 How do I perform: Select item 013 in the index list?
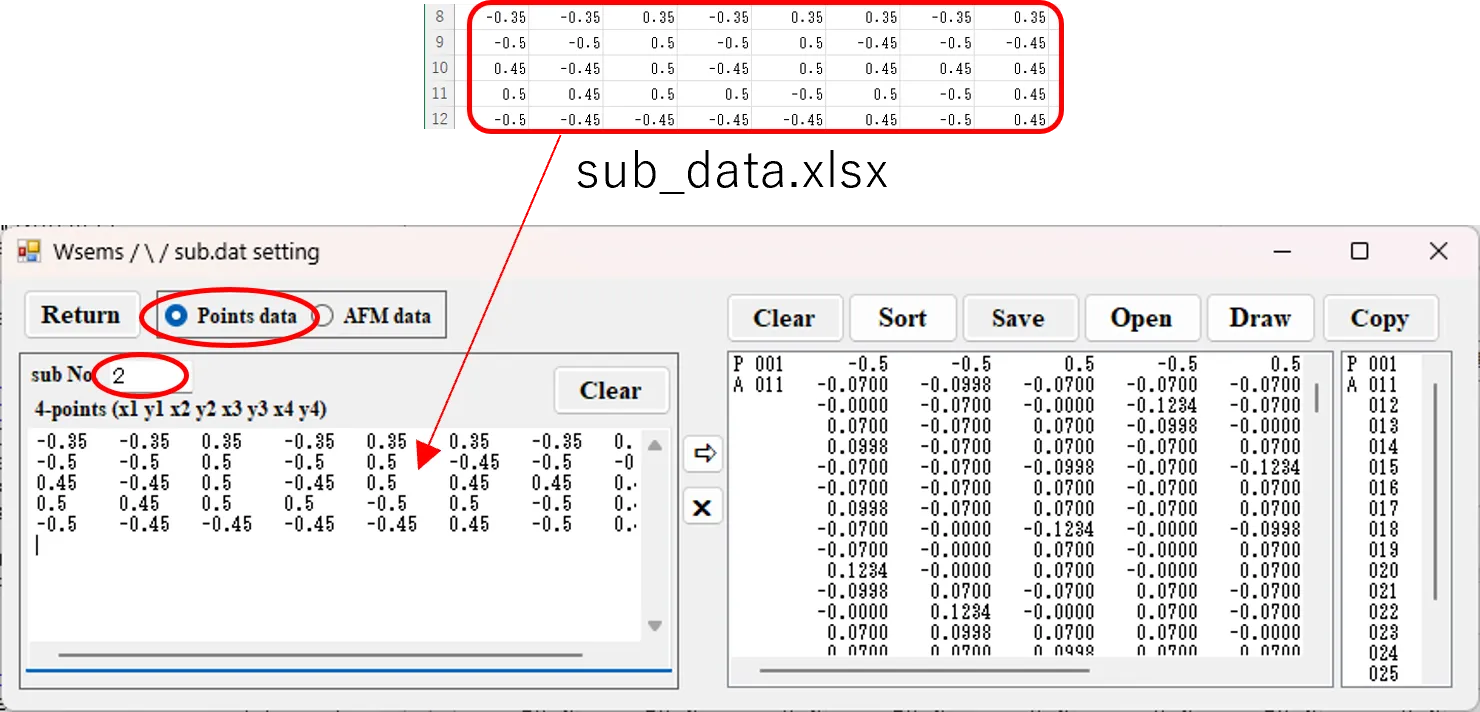[1383, 426]
